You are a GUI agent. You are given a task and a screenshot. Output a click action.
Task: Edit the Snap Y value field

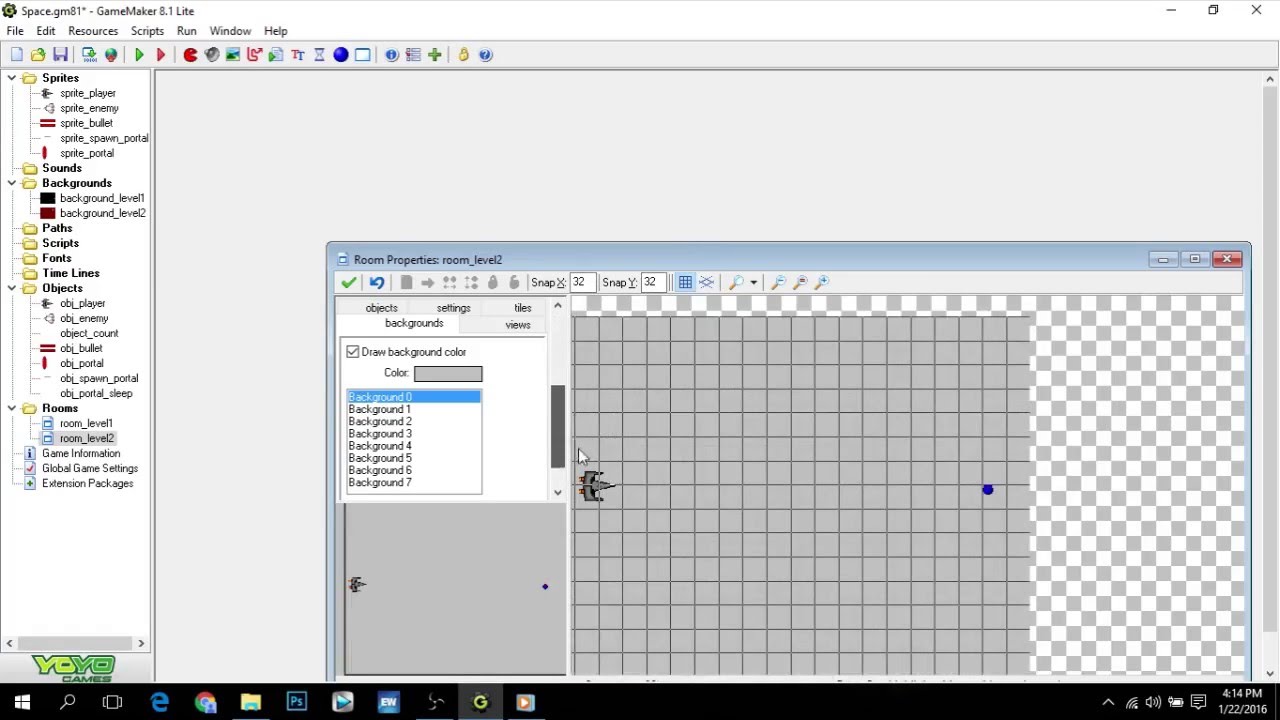(653, 283)
